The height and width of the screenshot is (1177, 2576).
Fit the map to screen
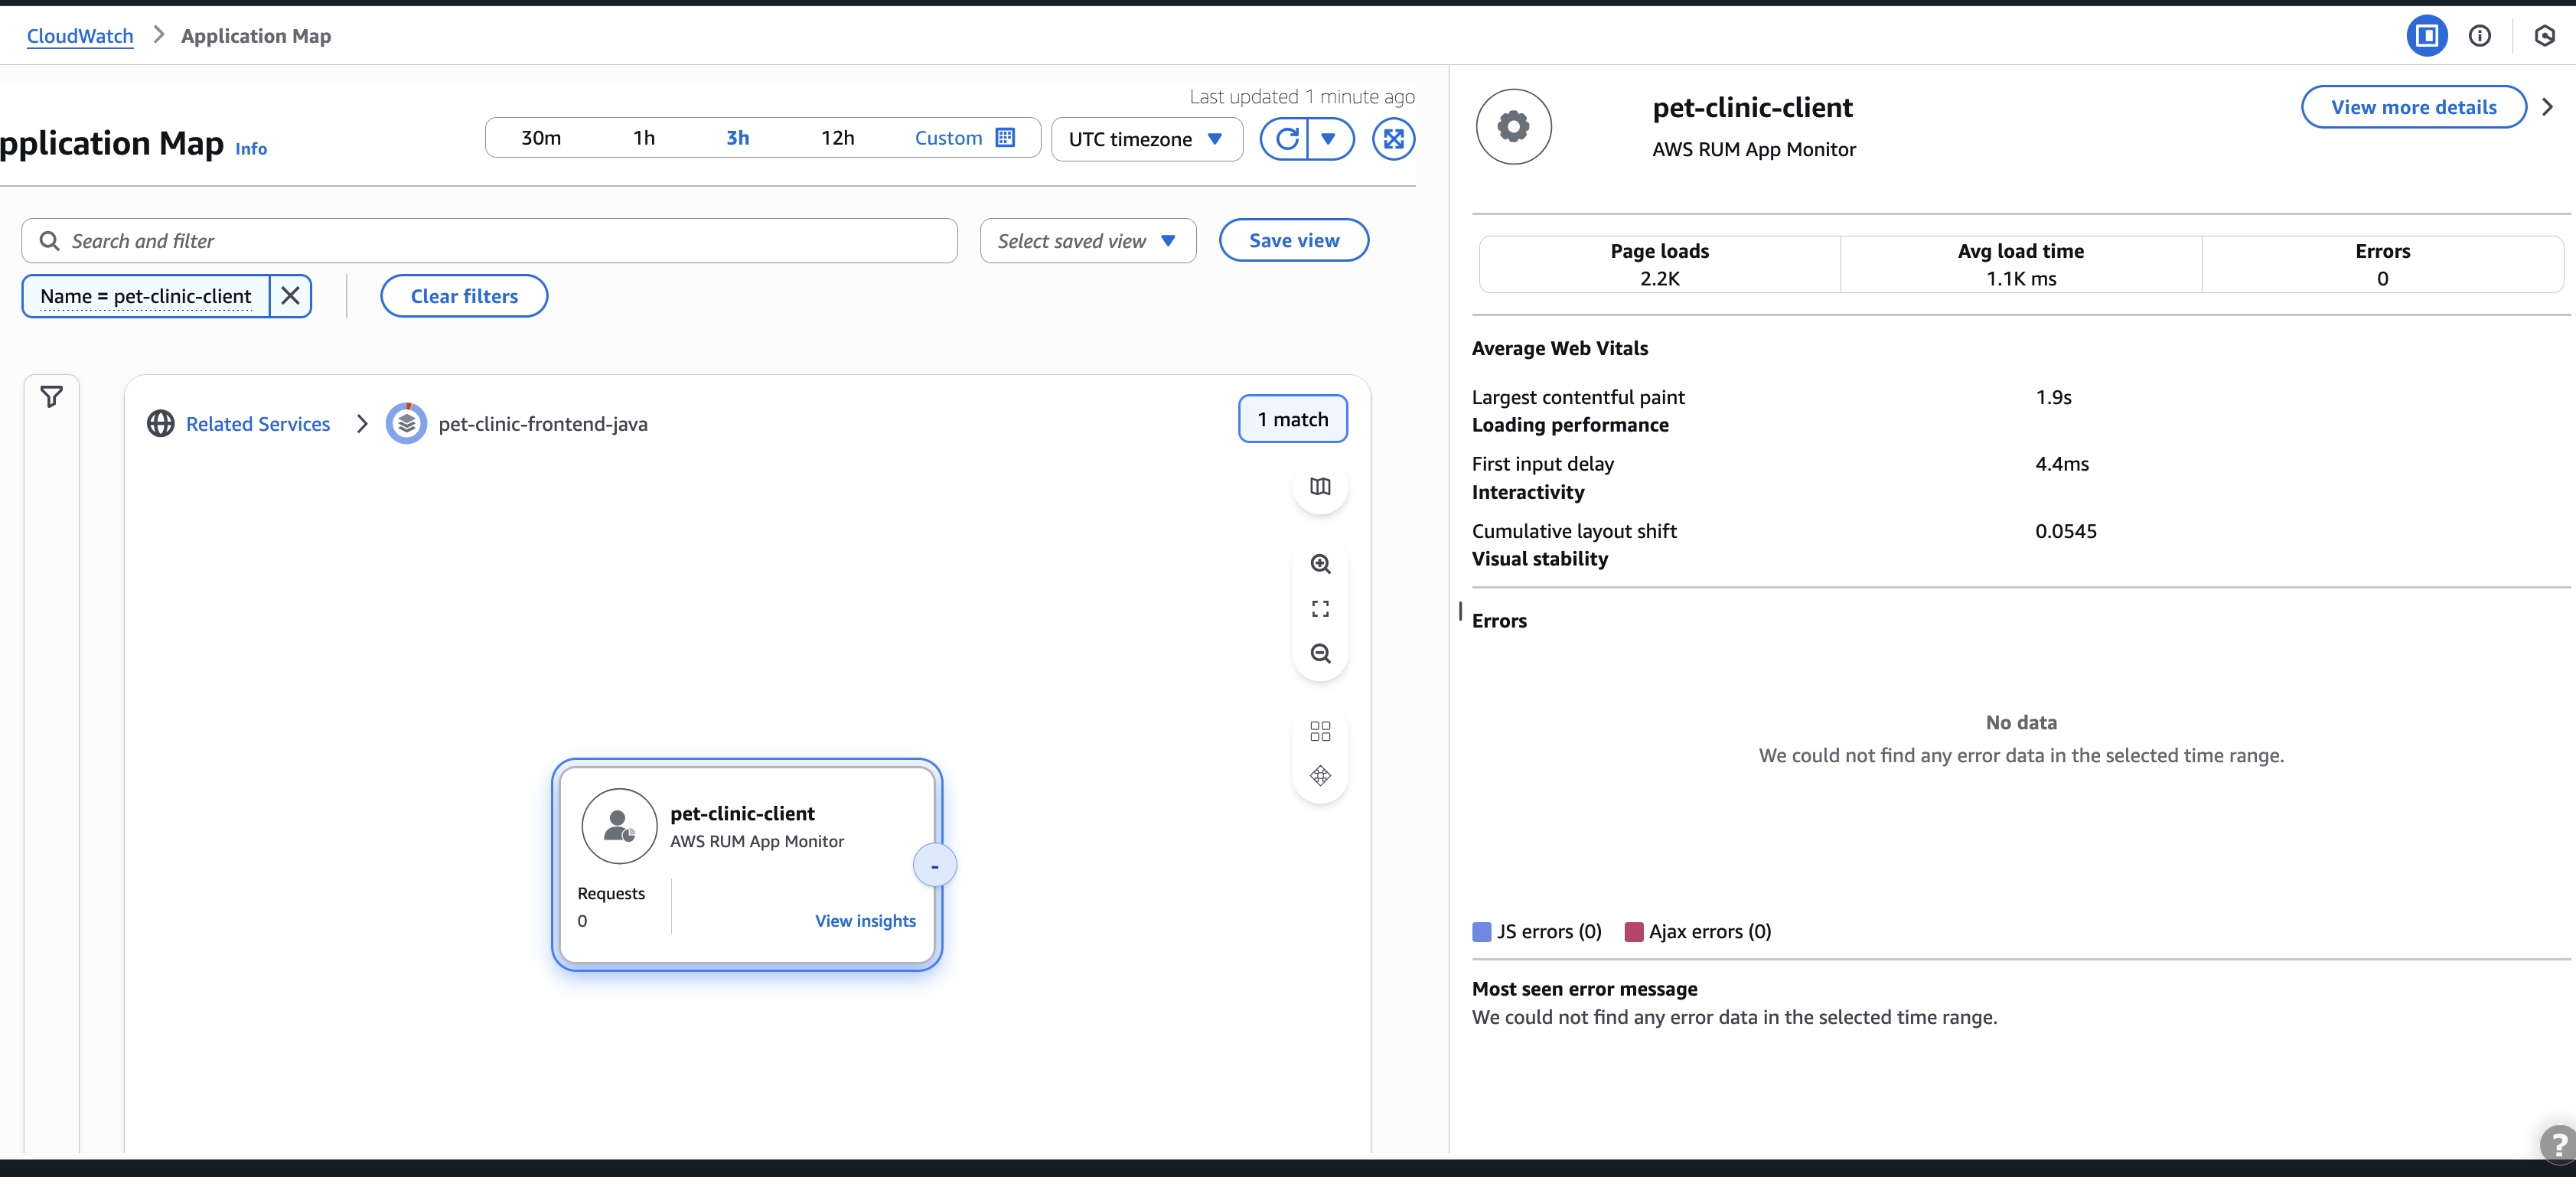1320,608
